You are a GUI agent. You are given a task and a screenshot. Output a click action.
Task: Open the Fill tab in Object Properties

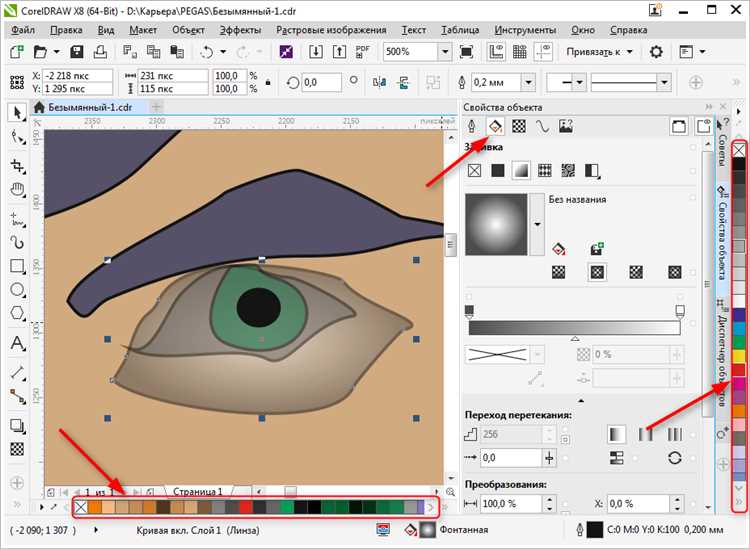(x=494, y=127)
